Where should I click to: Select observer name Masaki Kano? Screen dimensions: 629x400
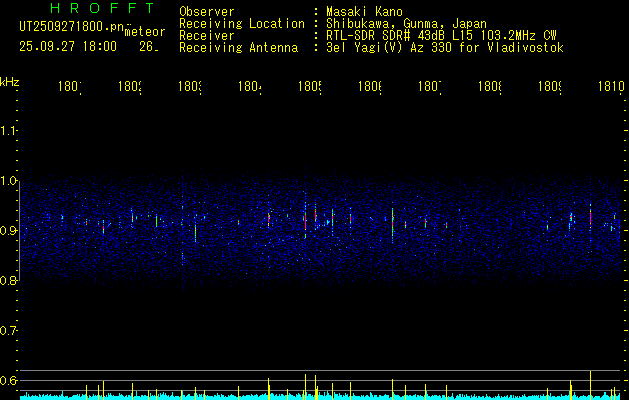[x=364, y=11]
